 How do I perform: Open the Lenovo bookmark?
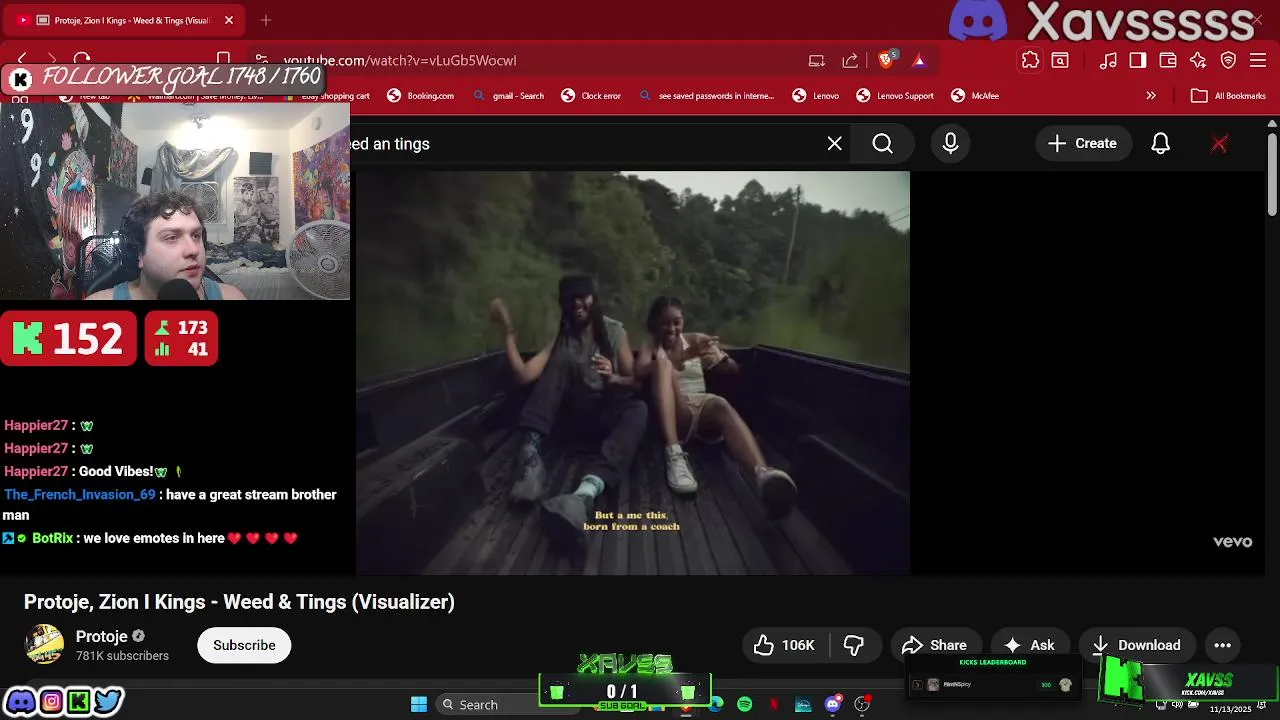816,96
